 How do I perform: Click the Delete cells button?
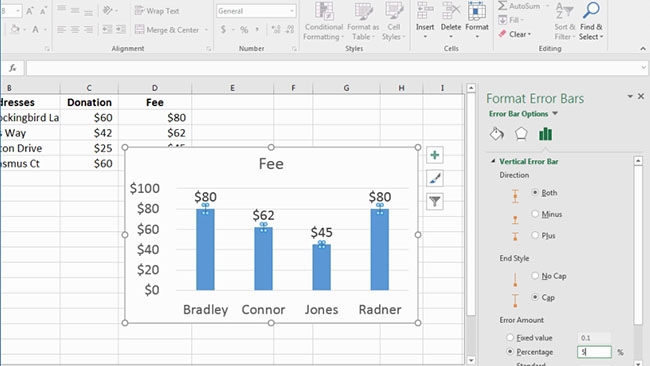coord(451,21)
